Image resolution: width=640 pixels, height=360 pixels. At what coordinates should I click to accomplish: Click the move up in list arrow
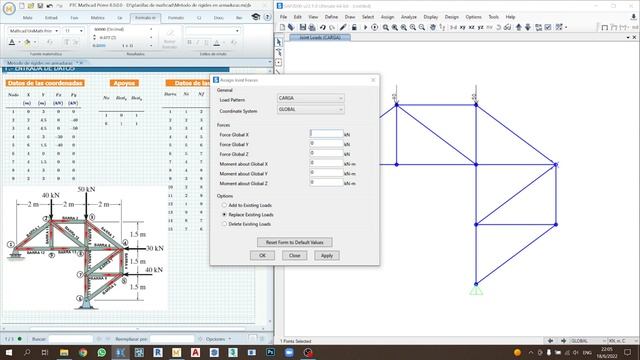[x=518, y=27]
